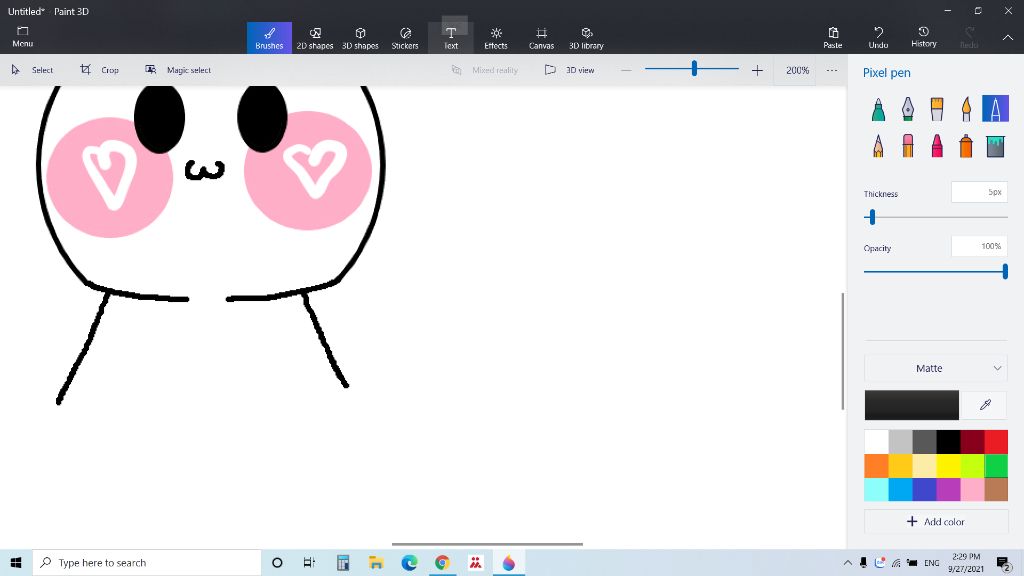Choose the dark red color swatch
1024x576 pixels.
(x=972, y=442)
